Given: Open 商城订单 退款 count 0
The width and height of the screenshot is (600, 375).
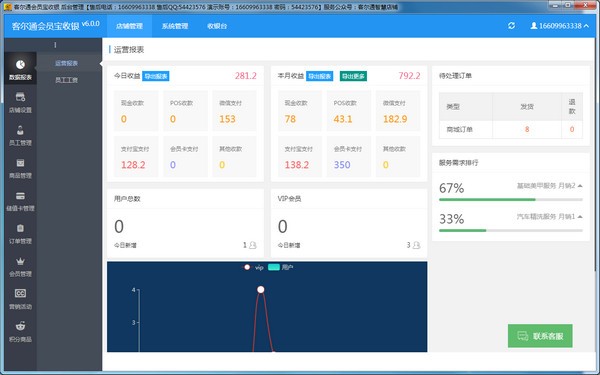Looking at the screenshot, I should (x=572, y=129).
